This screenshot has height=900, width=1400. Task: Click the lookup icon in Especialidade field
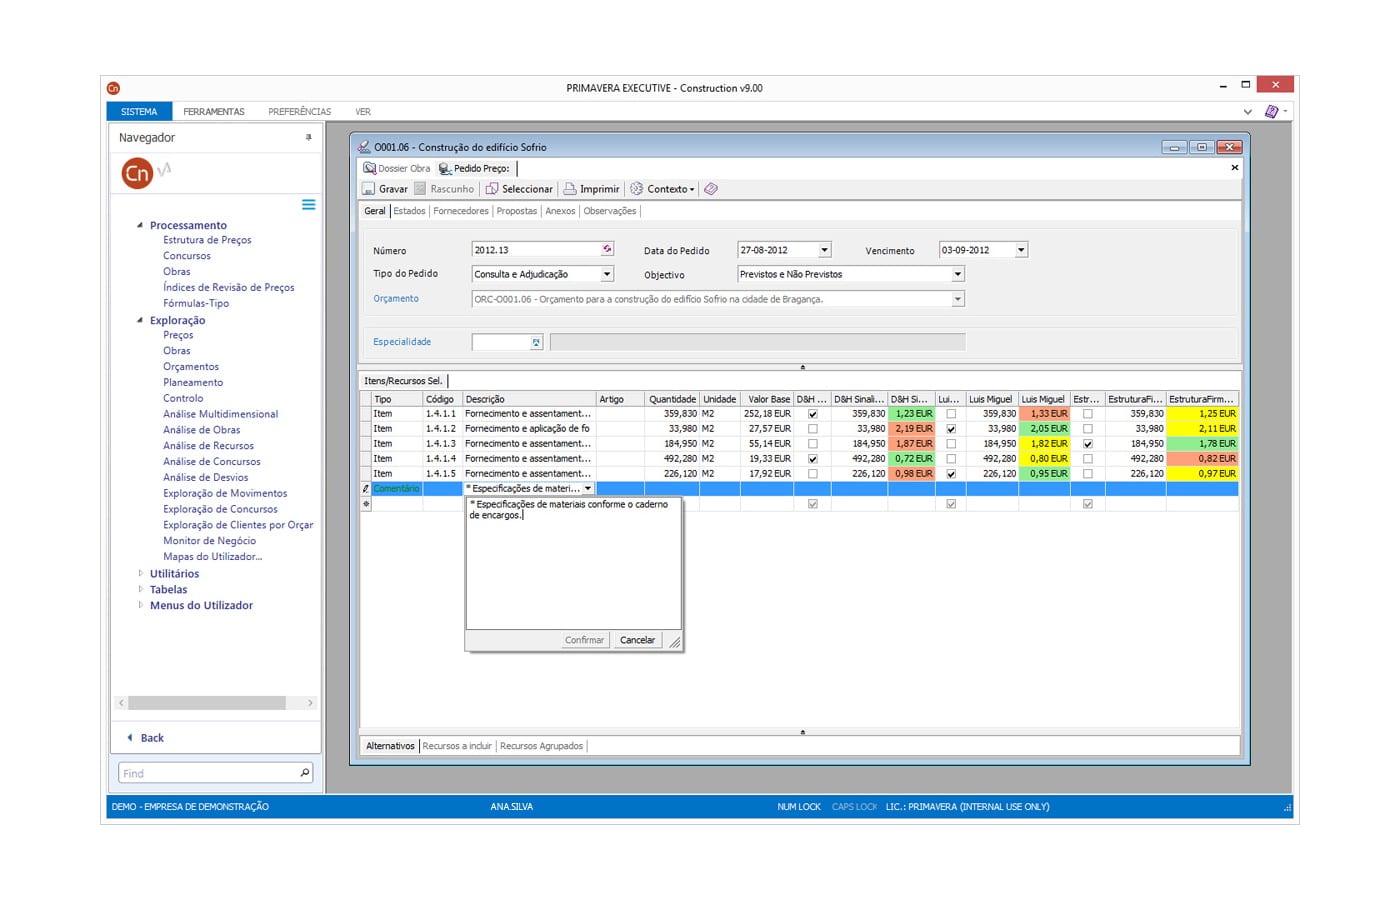pyautogui.click(x=536, y=342)
